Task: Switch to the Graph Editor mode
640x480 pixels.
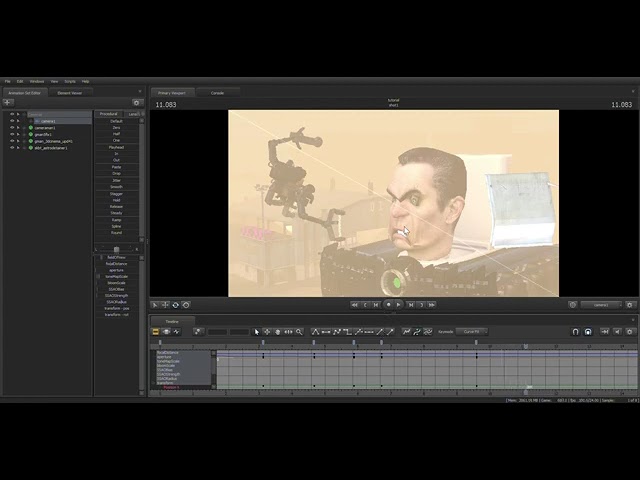Action: pyautogui.click(x=176, y=332)
